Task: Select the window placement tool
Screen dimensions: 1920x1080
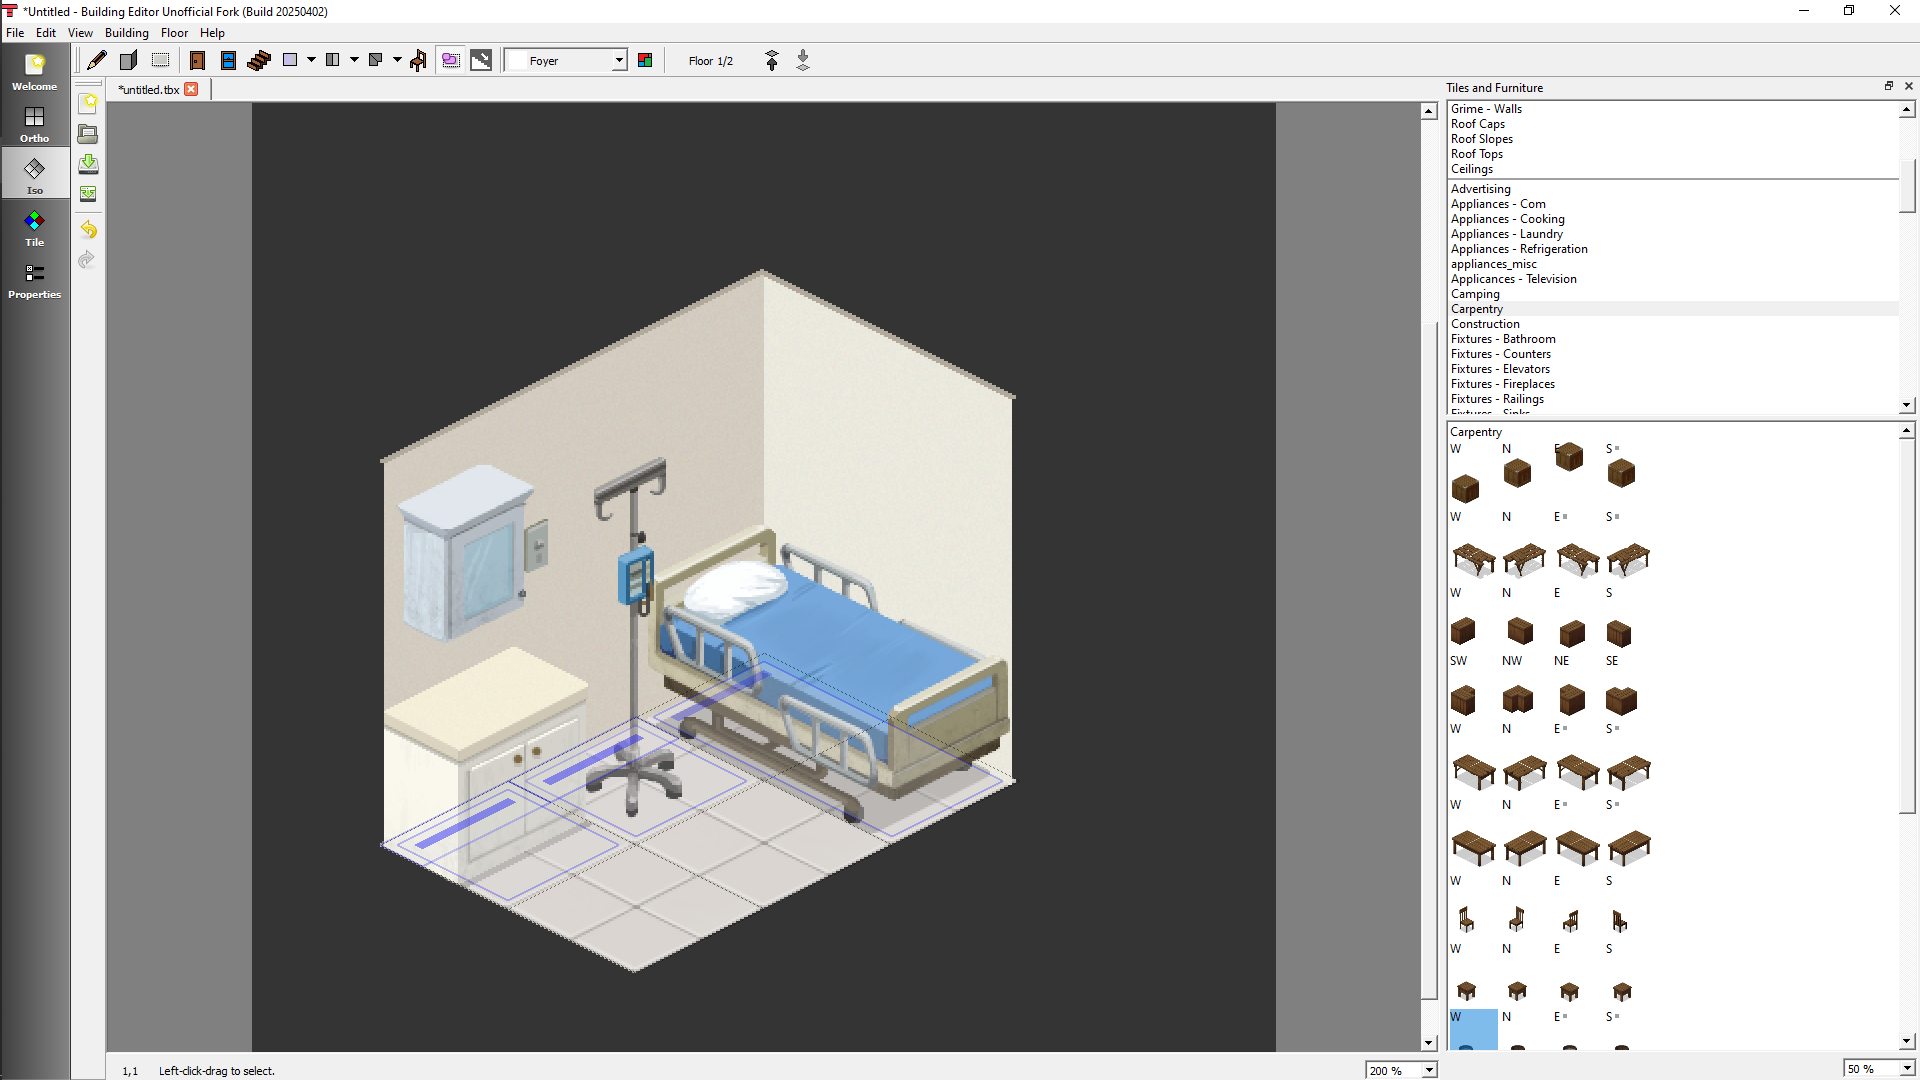Action: click(x=228, y=60)
